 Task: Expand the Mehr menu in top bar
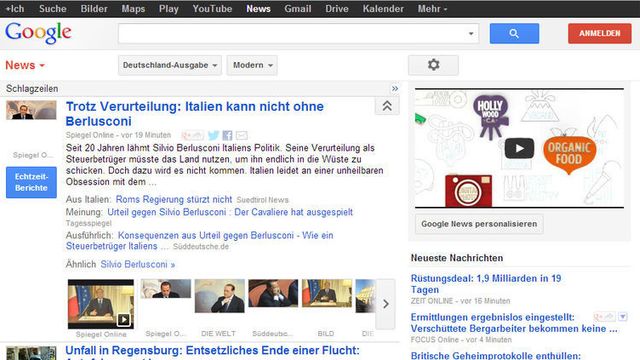(432, 9)
